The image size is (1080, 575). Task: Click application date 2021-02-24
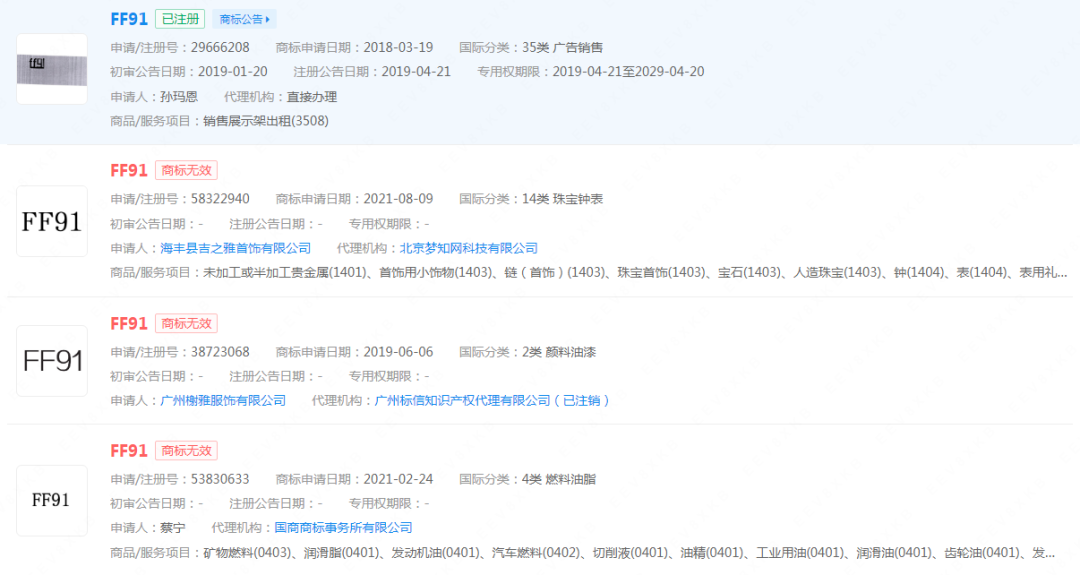(x=398, y=479)
